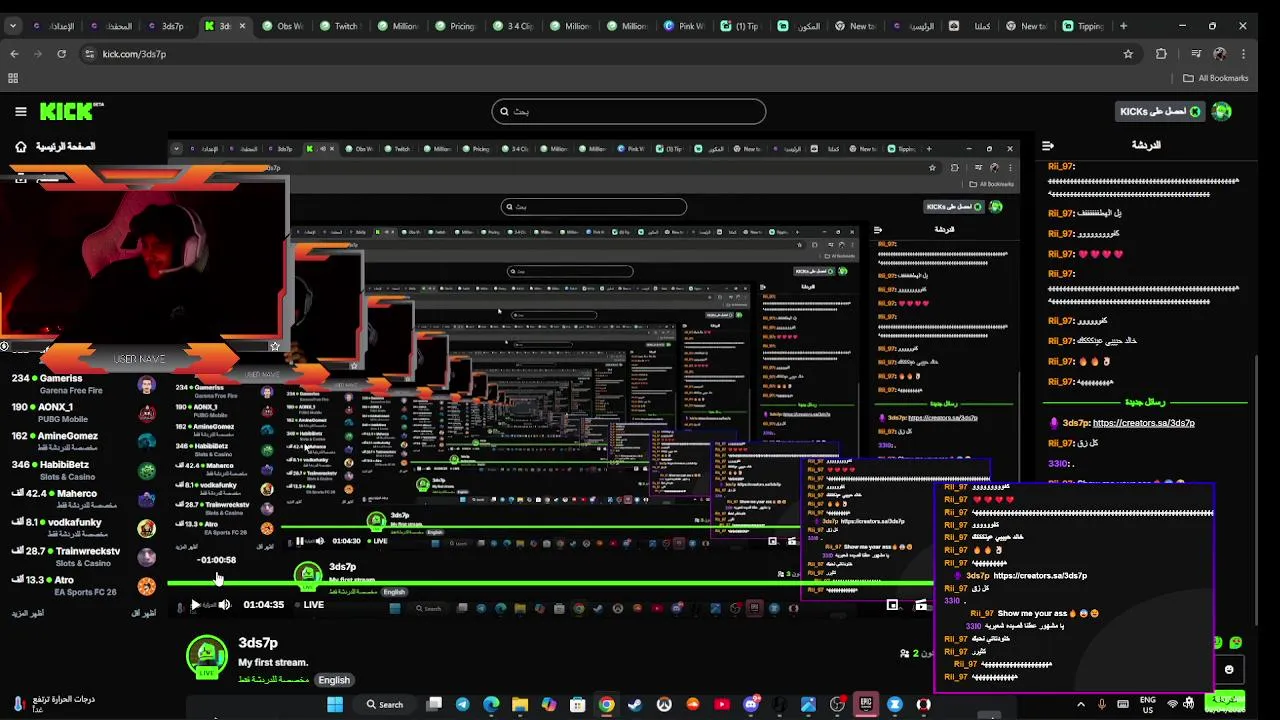Open File Explorer from the taskbar
1280x720 pixels.
click(520, 704)
